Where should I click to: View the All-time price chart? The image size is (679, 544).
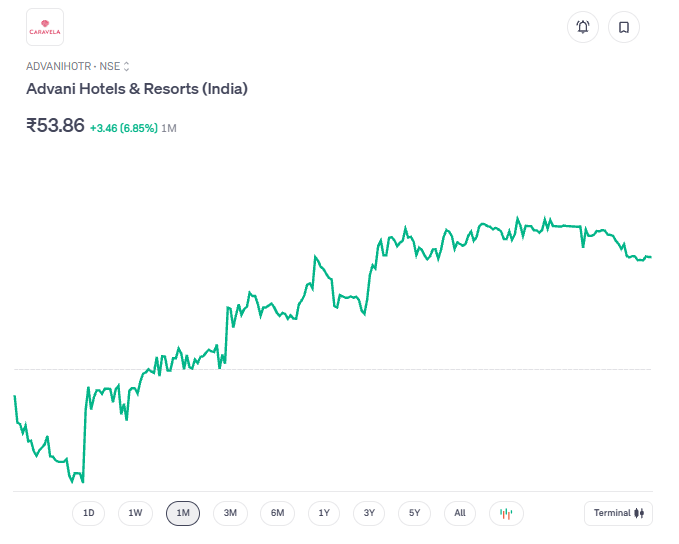(460, 513)
